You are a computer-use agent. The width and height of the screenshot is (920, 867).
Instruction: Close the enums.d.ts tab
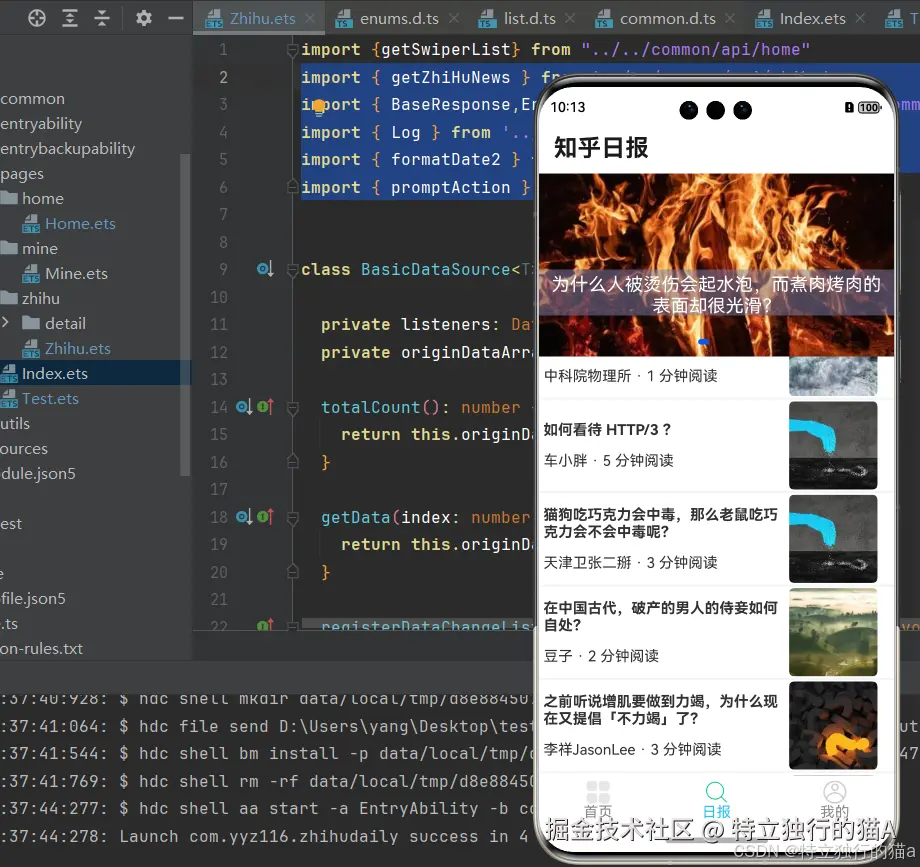[454, 19]
